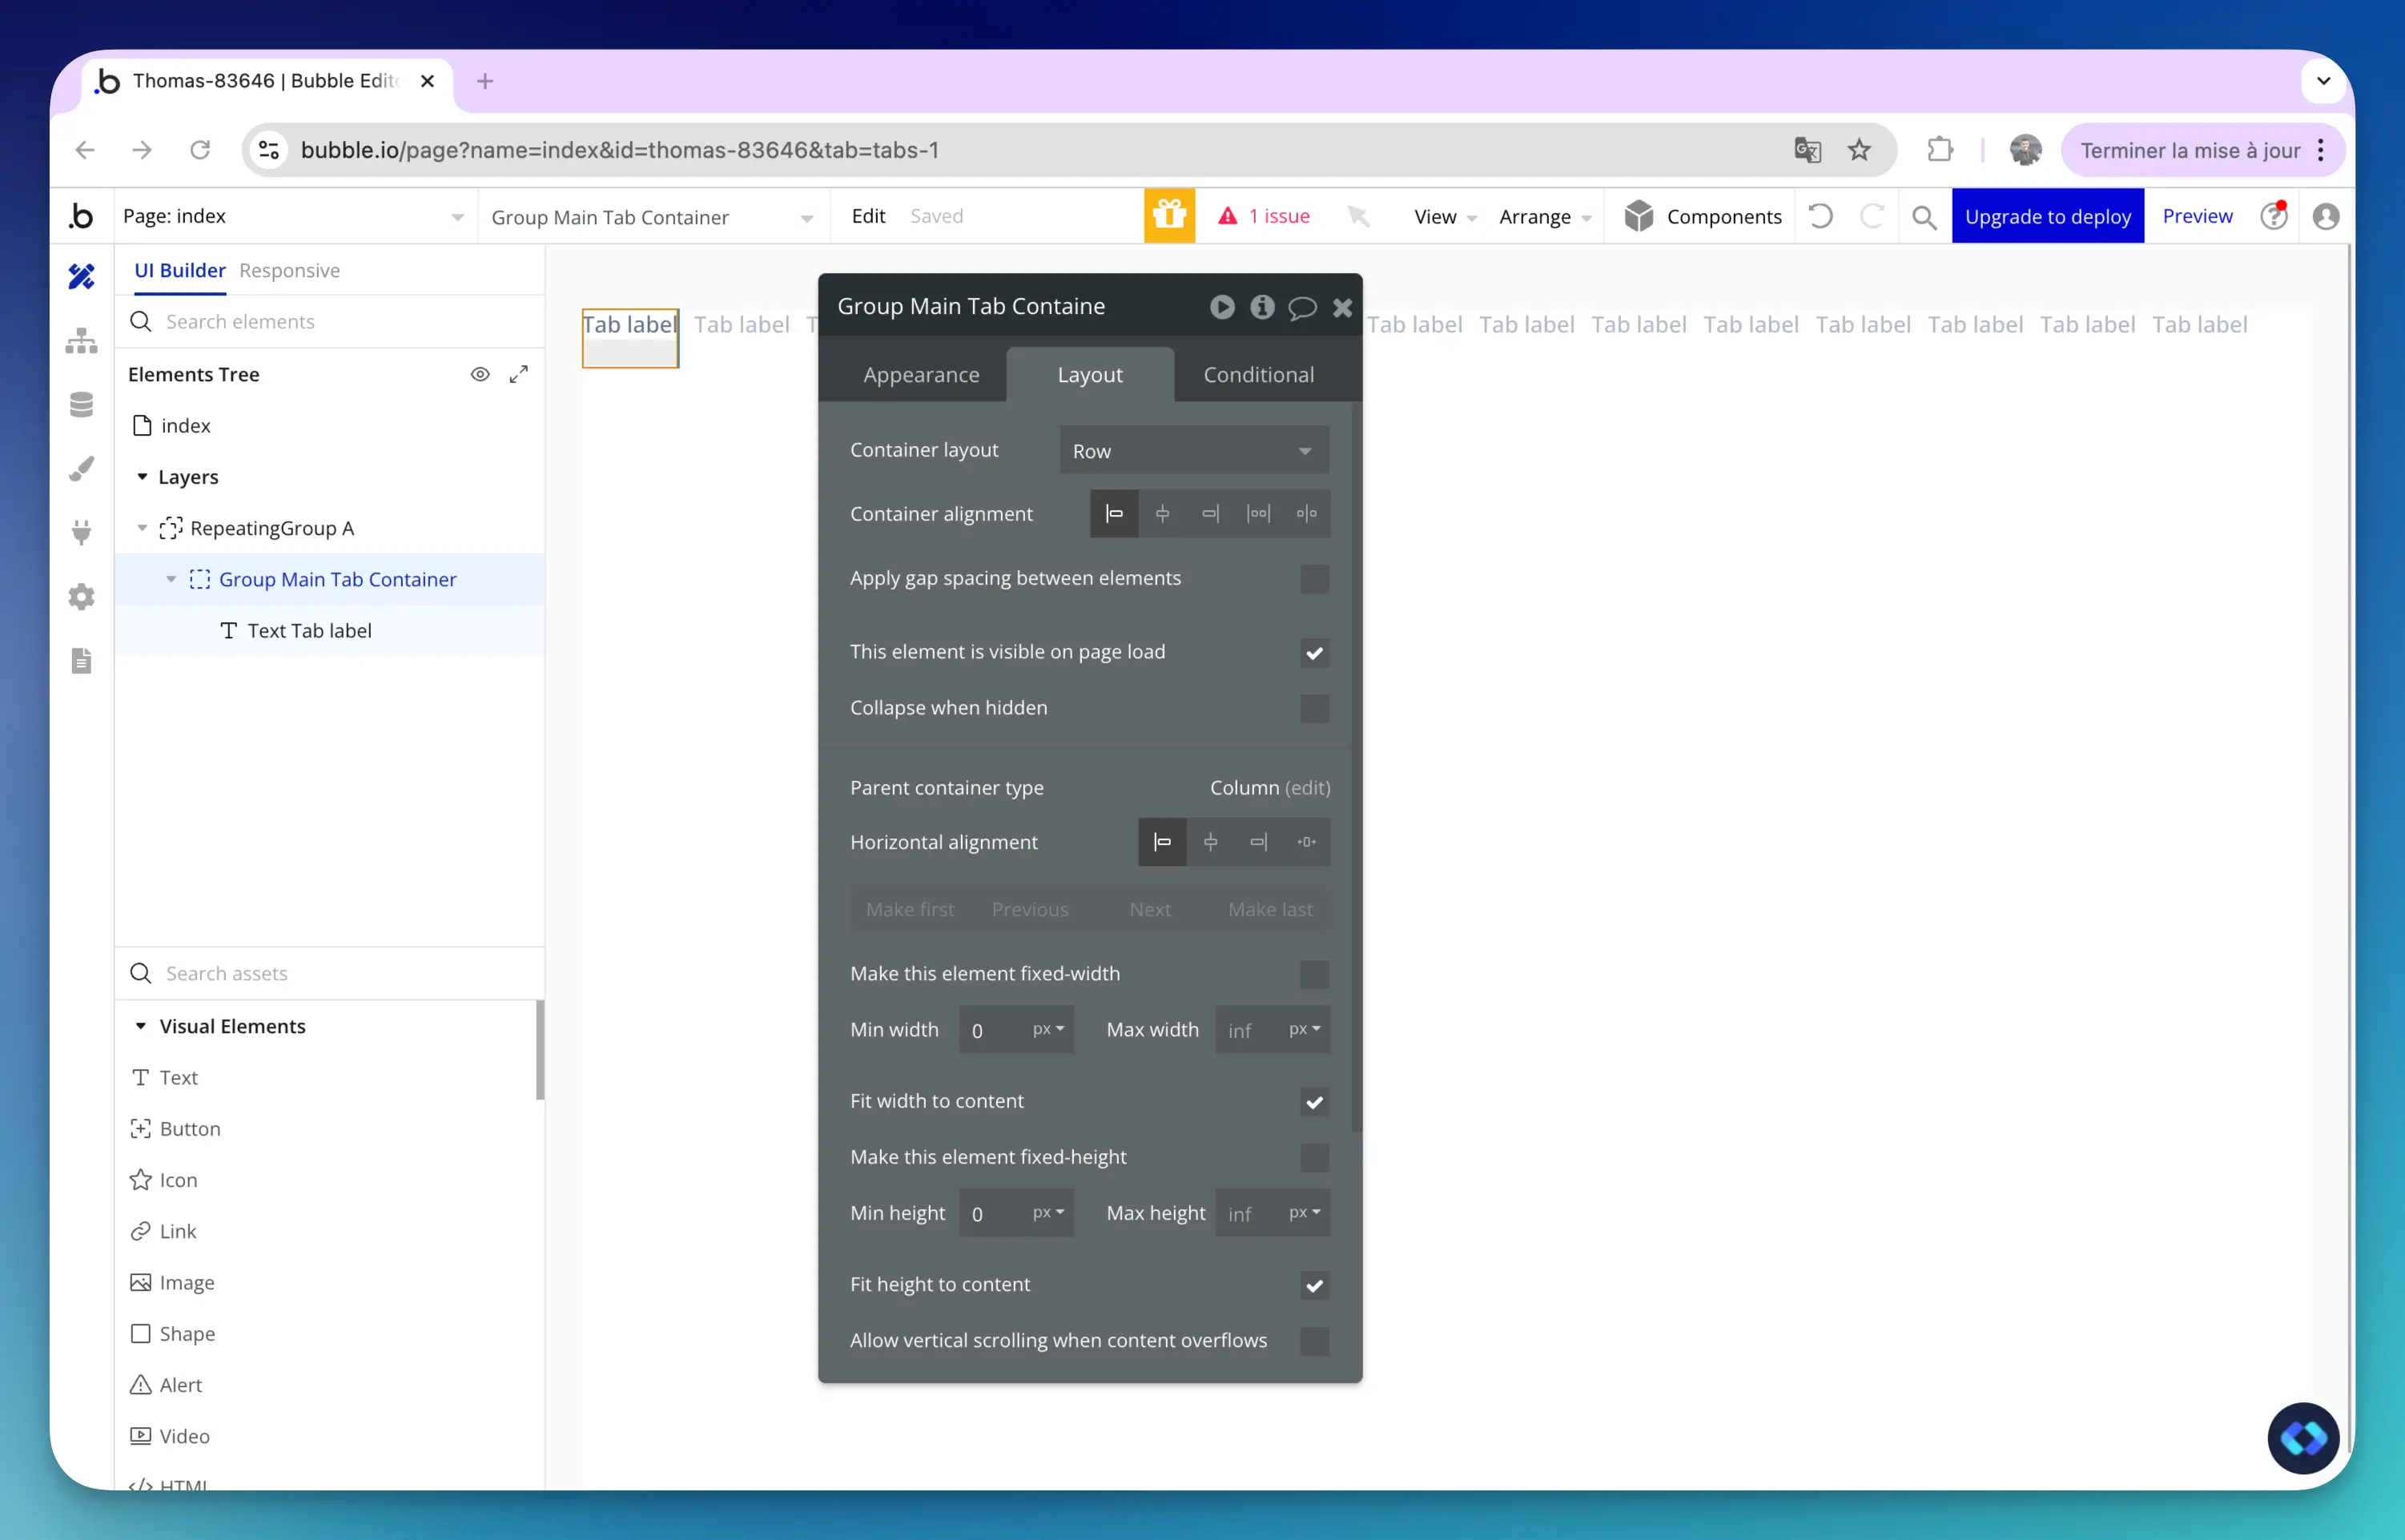Open the Max height px unit dropdown
The width and height of the screenshot is (2405, 1540).
[1304, 1212]
